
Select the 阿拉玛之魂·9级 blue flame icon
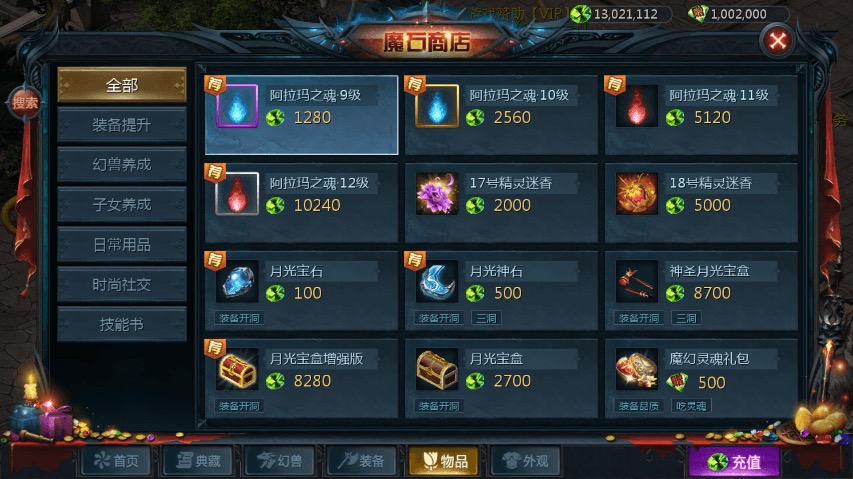point(237,106)
